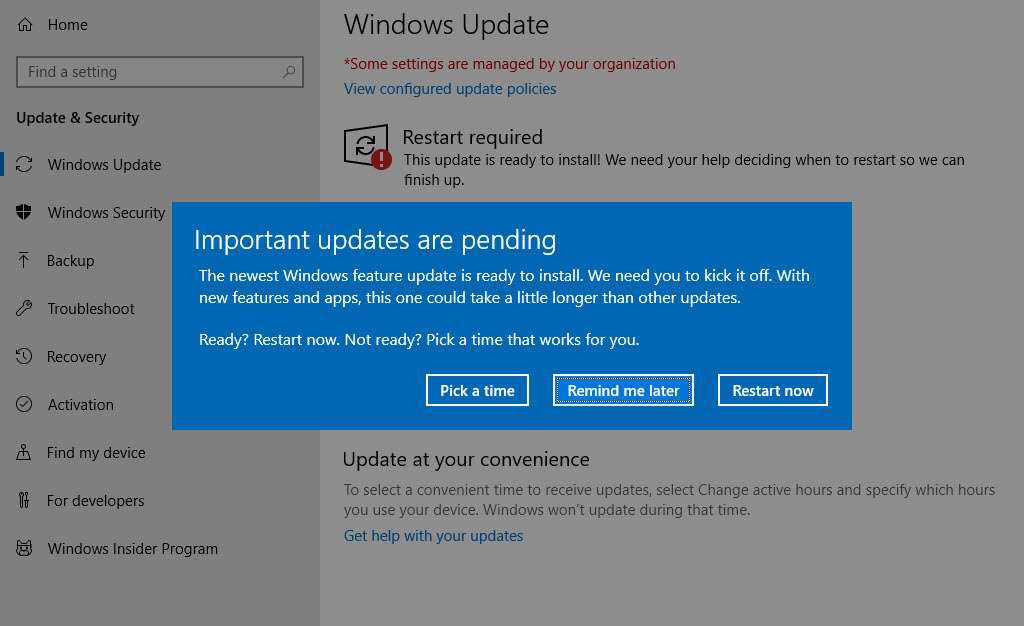Click the Update at your convenience heading
This screenshot has height=626, width=1024.
click(x=466, y=460)
